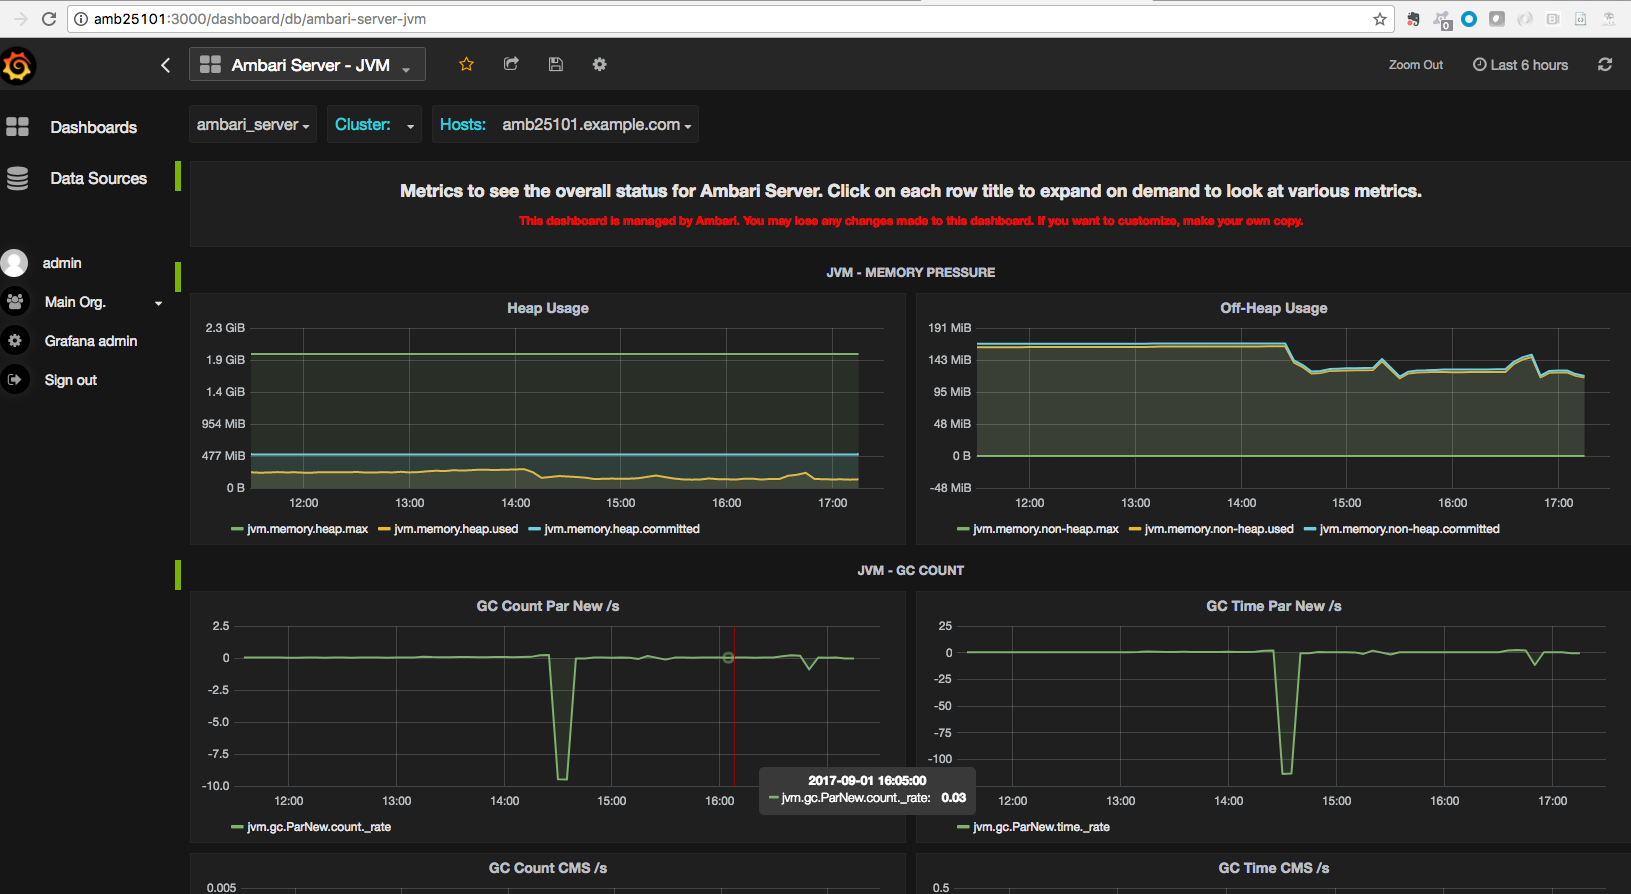The height and width of the screenshot is (894, 1631).
Task: Open Dashboards in the side menu
Action: (93, 127)
